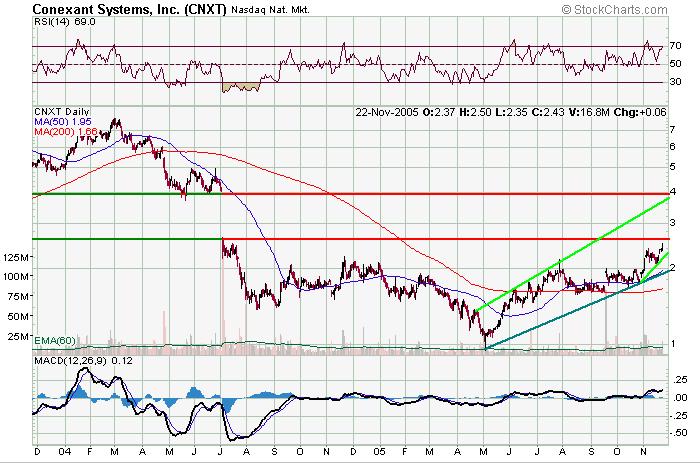The image size is (700, 463).
Task: Click the Conexant Systems, Inc. (CNXT) title
Action: pos(129,9)
